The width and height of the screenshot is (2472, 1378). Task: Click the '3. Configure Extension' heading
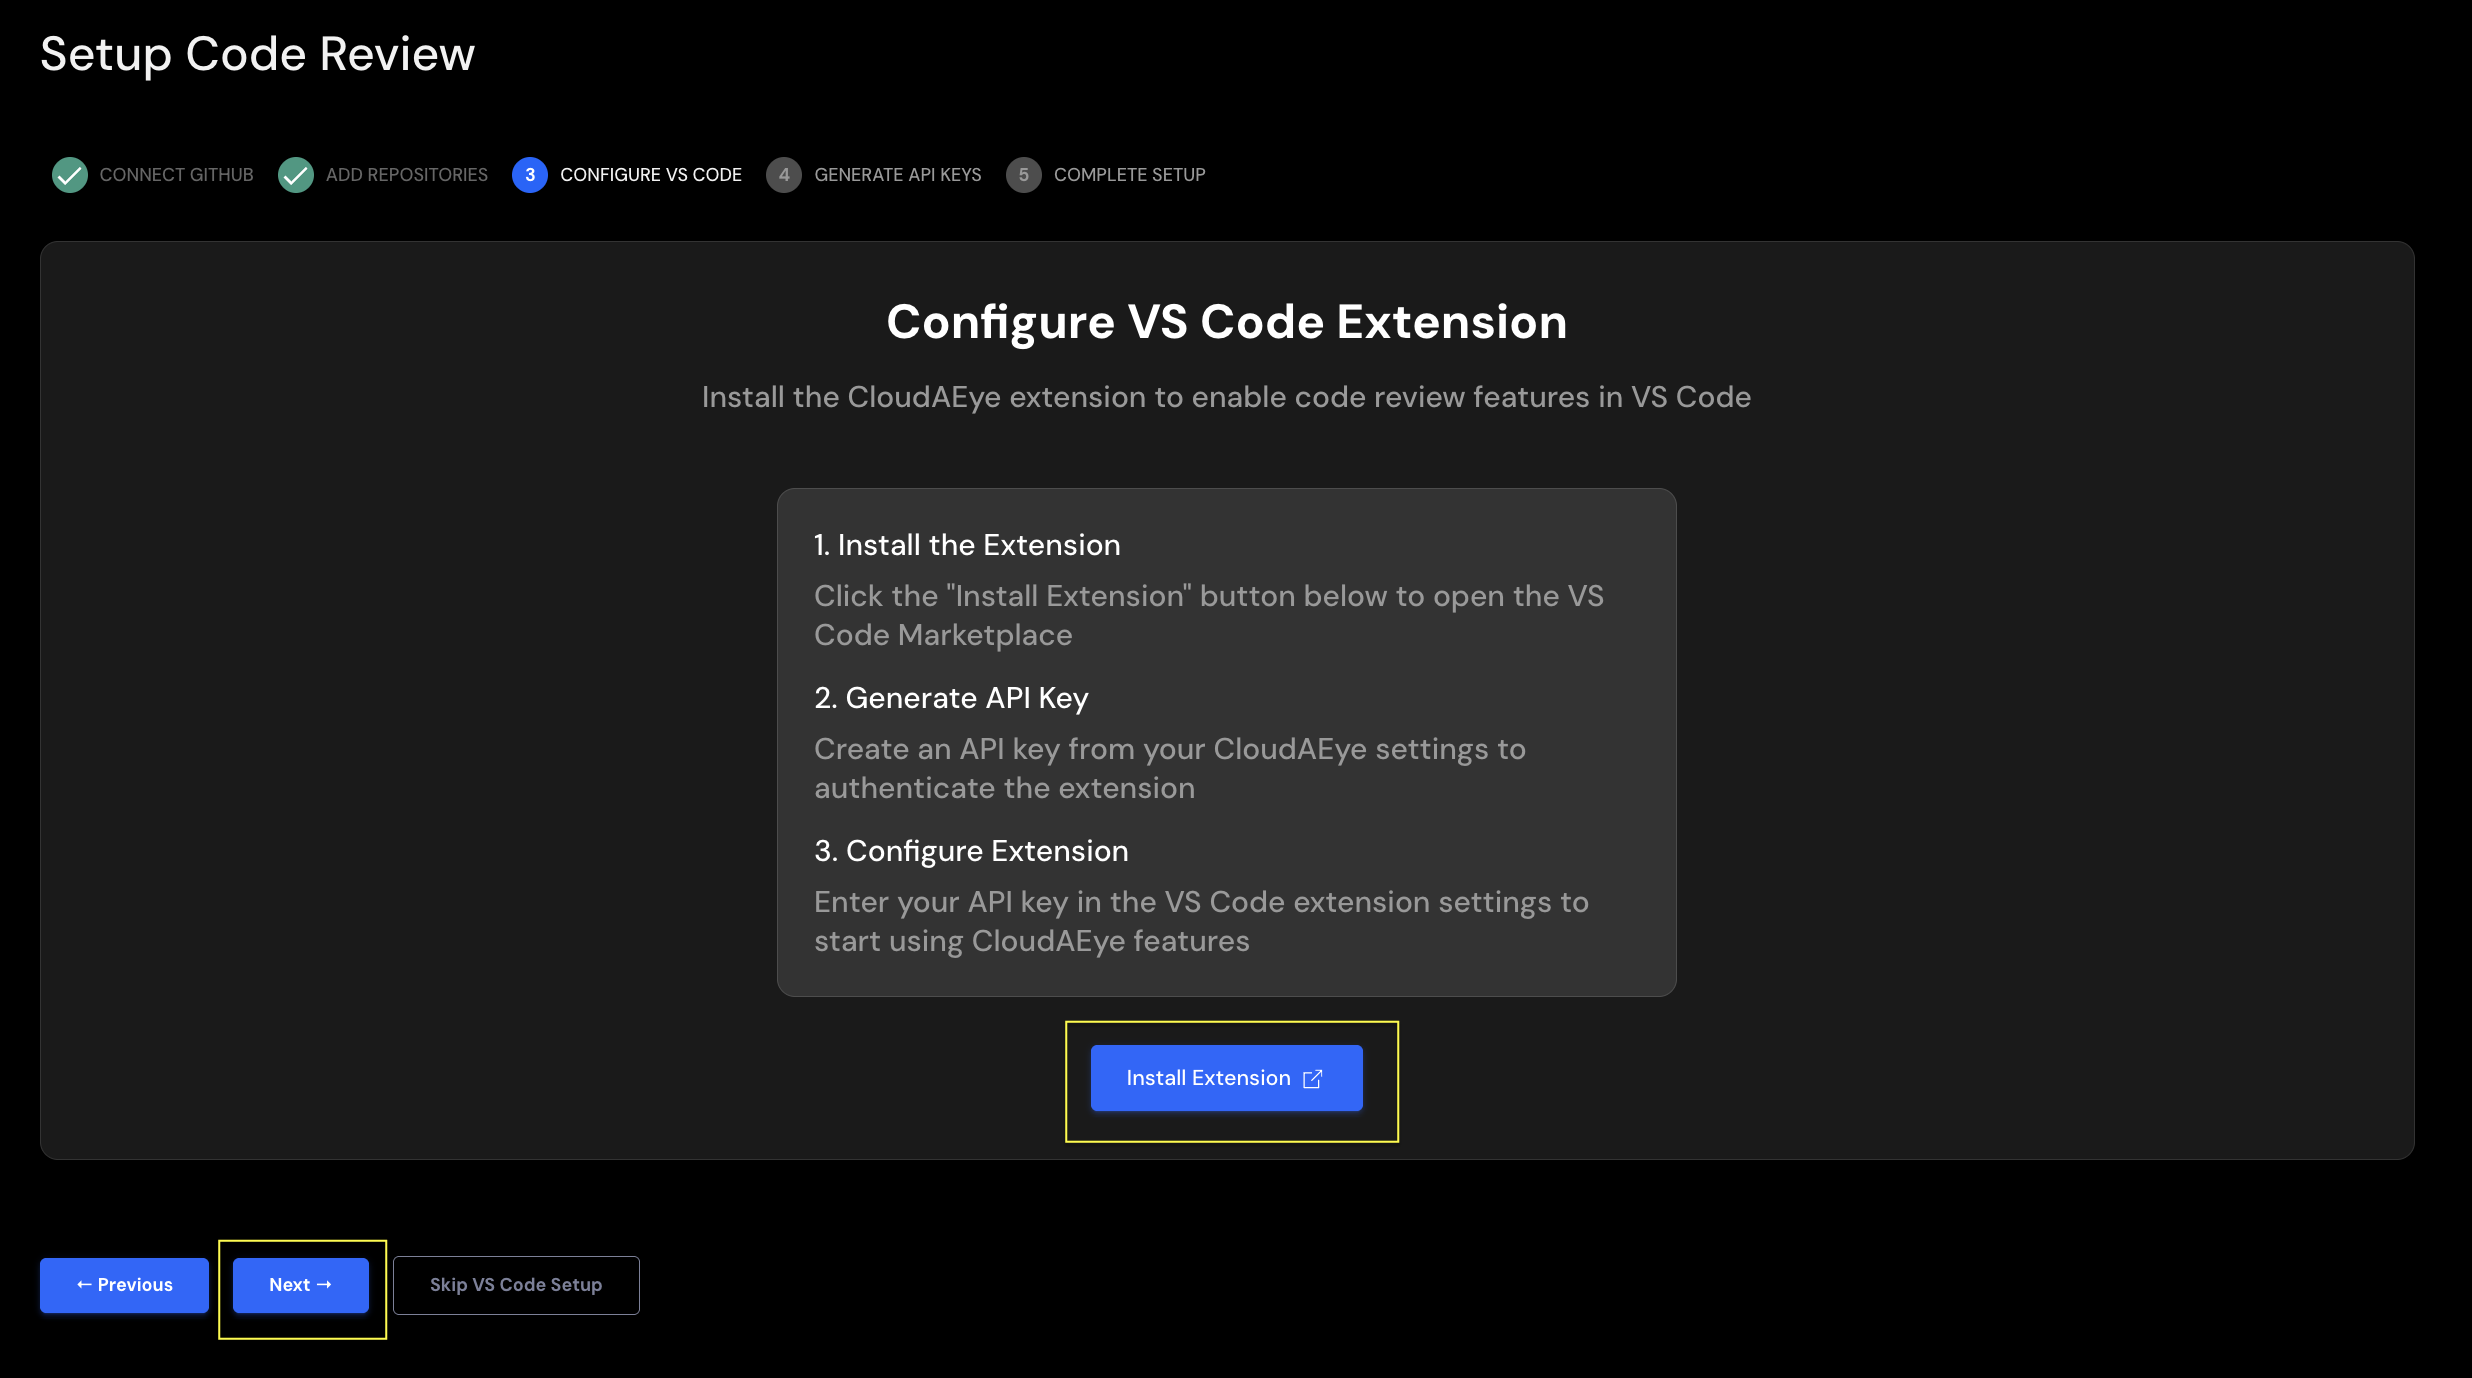point(971,851)
